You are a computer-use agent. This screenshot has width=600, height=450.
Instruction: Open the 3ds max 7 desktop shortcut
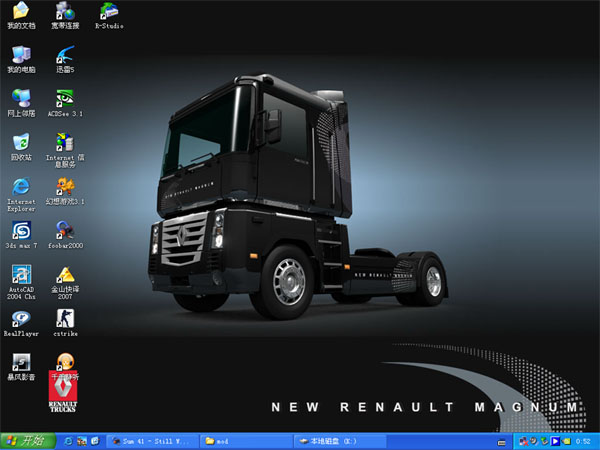click(20, 230)
